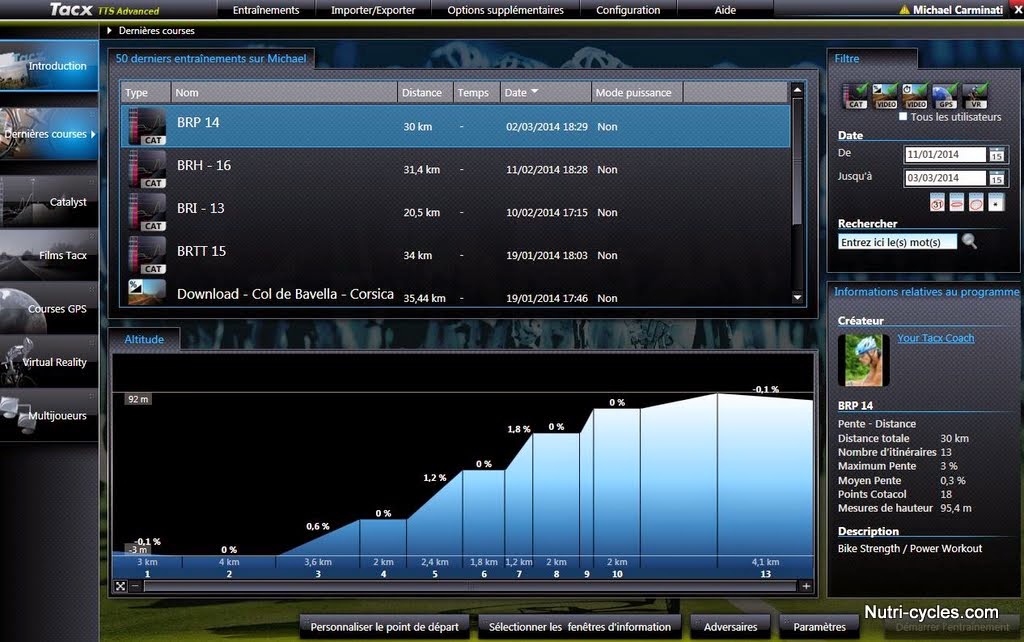Sort the list by Date column
Viewport: 1024px width, 642px height.
(545, 93)
